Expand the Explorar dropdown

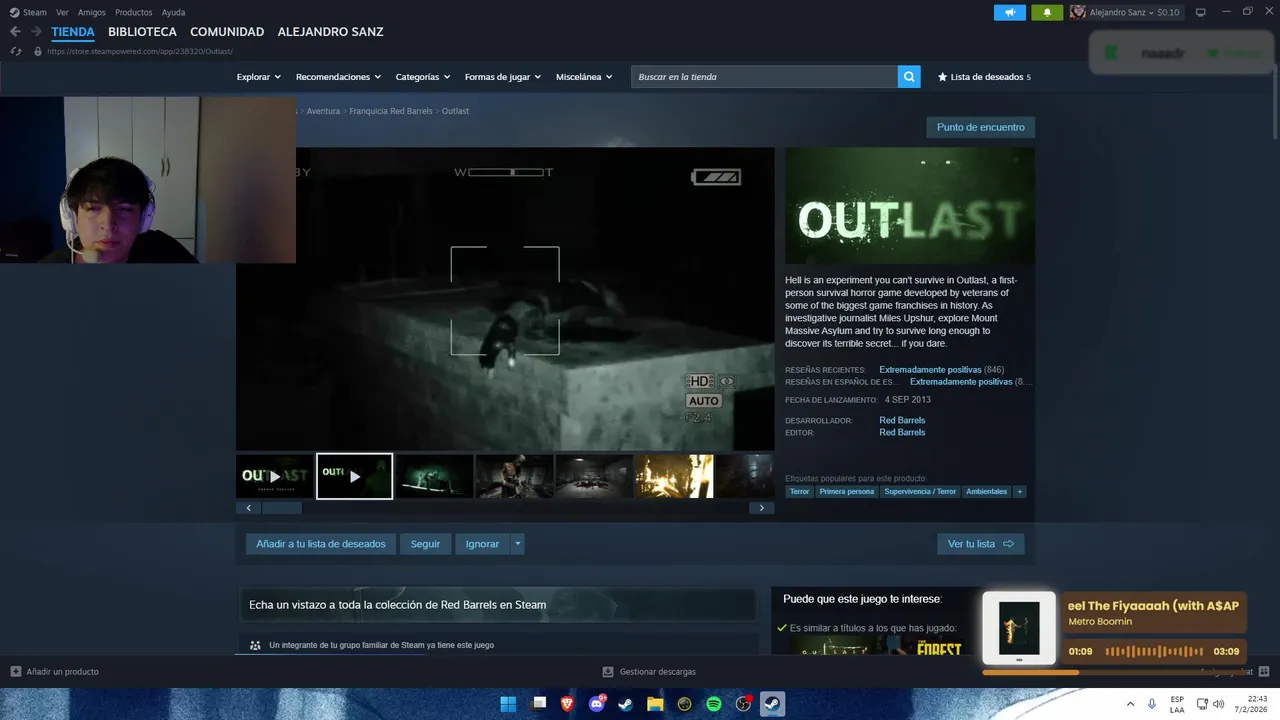point(258,77)
